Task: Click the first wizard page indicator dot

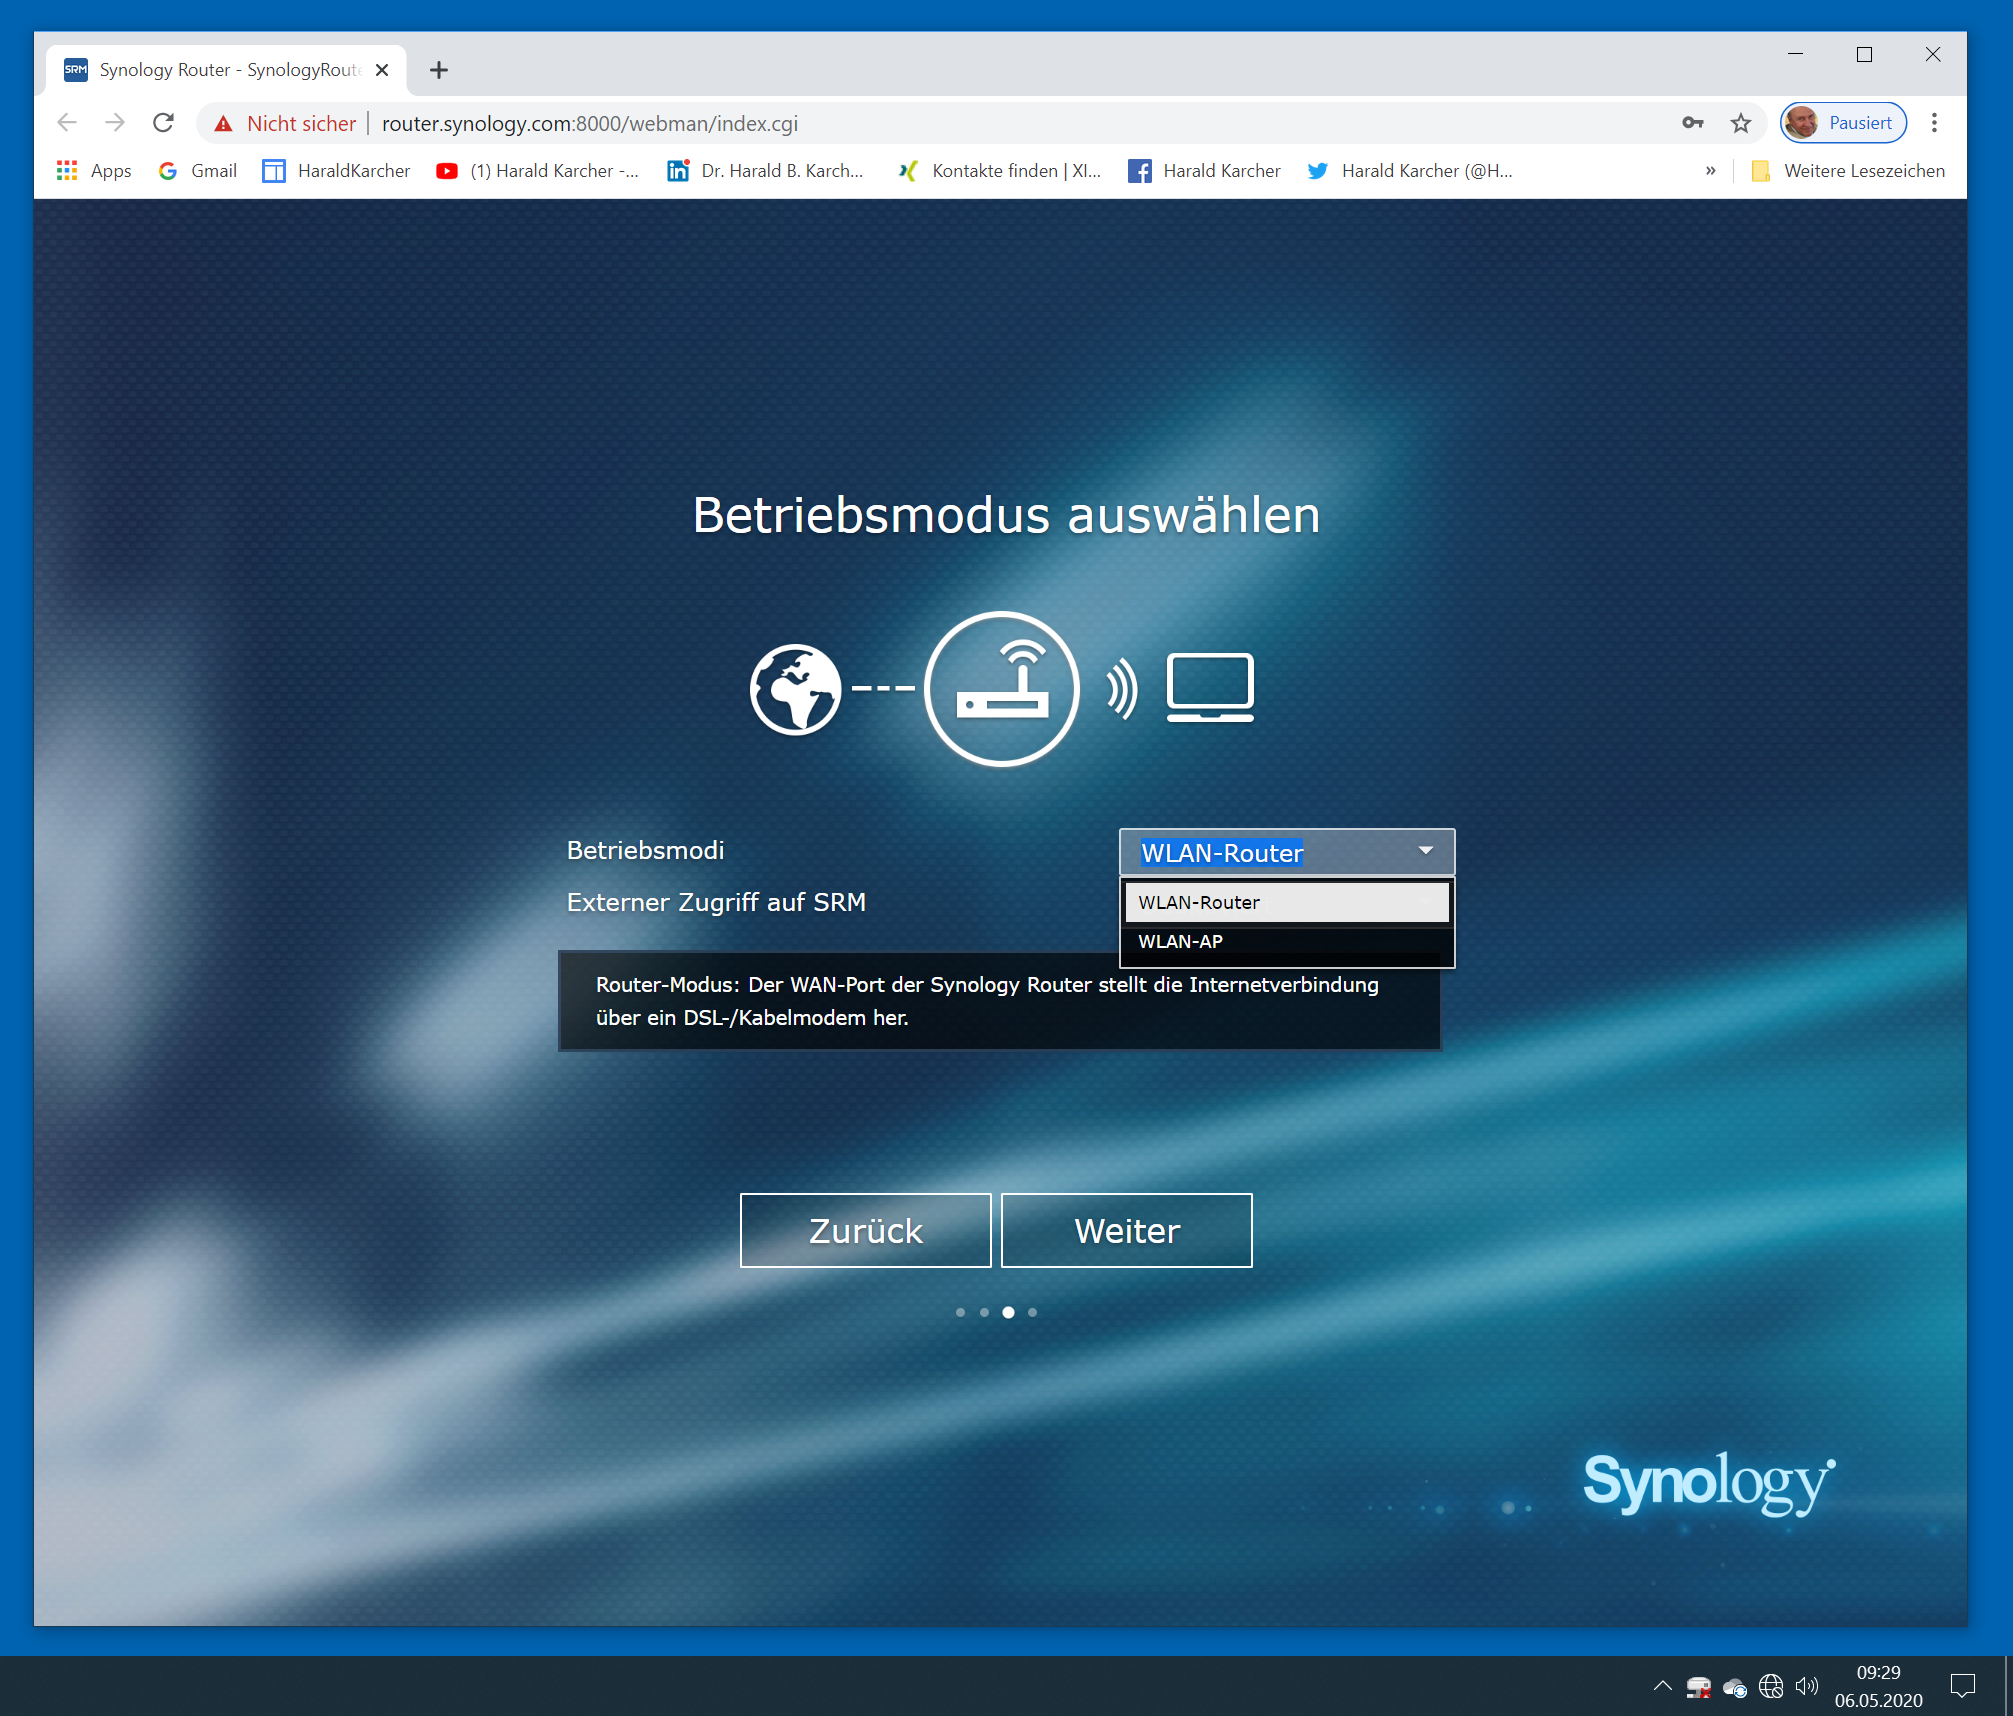Action: [960, 1312]
